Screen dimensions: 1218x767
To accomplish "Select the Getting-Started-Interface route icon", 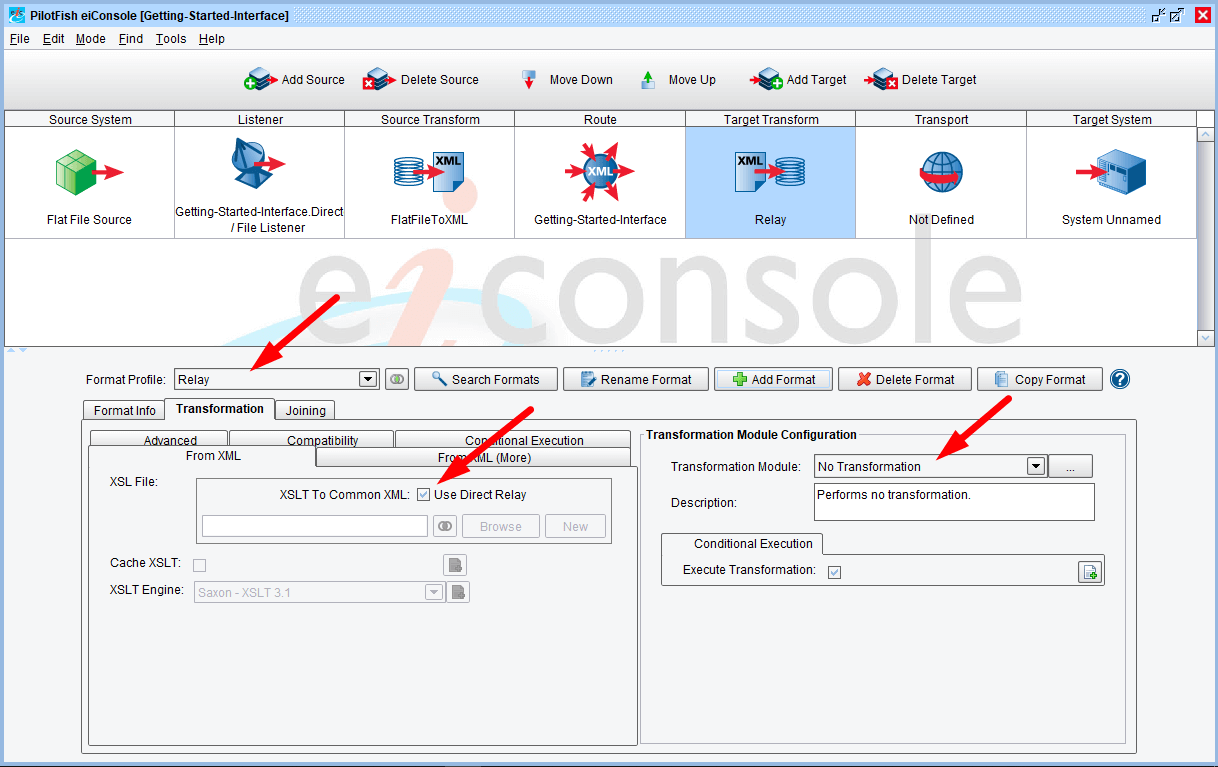I will coord(599,172).
